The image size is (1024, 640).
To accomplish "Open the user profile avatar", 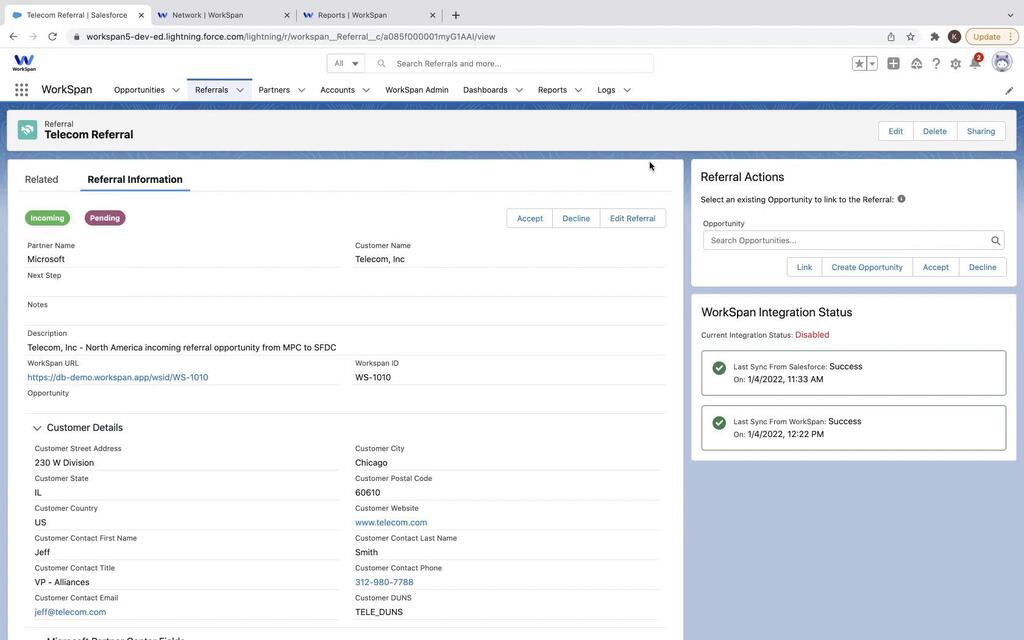I will point(1002,62).
